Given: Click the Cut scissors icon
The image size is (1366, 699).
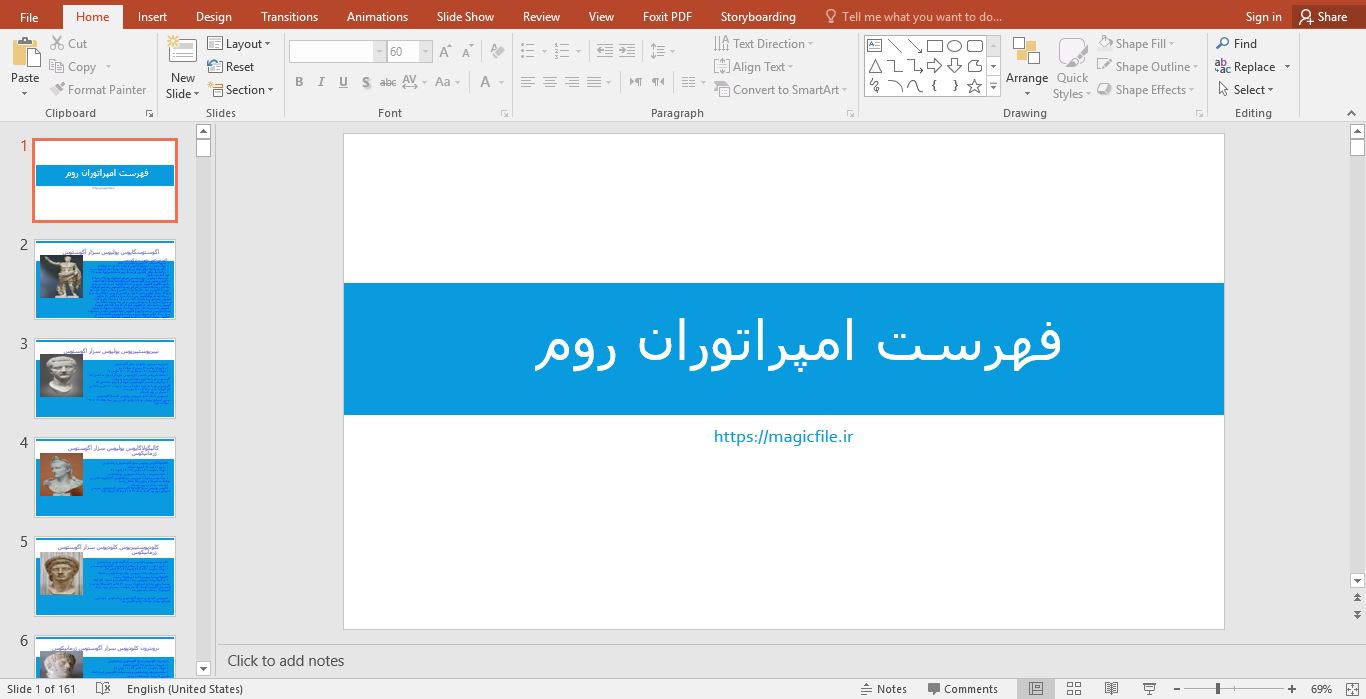Looking at the screenshot, I should [x=57, y=44].
